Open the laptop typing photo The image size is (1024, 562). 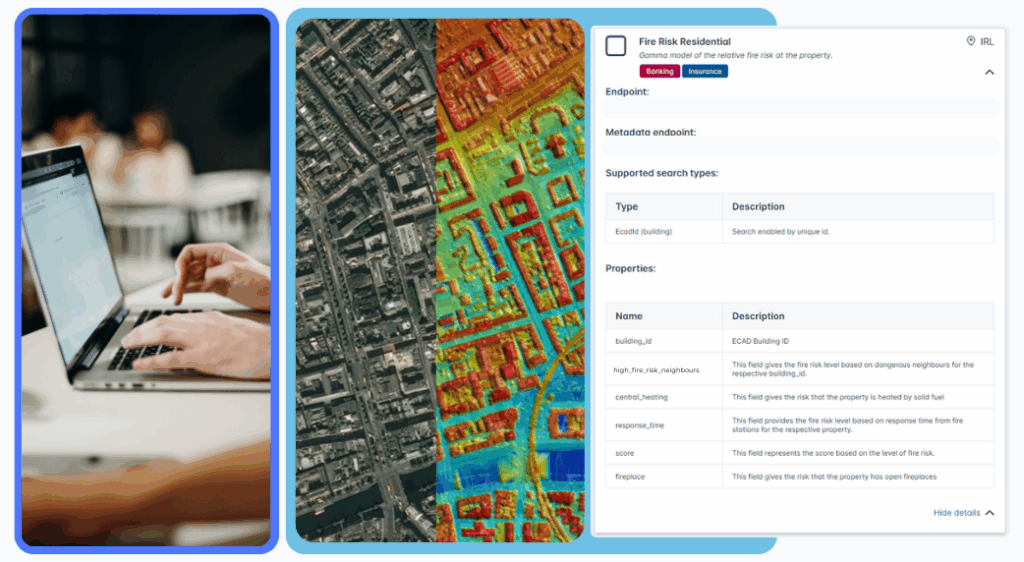(x=146, y=280)
